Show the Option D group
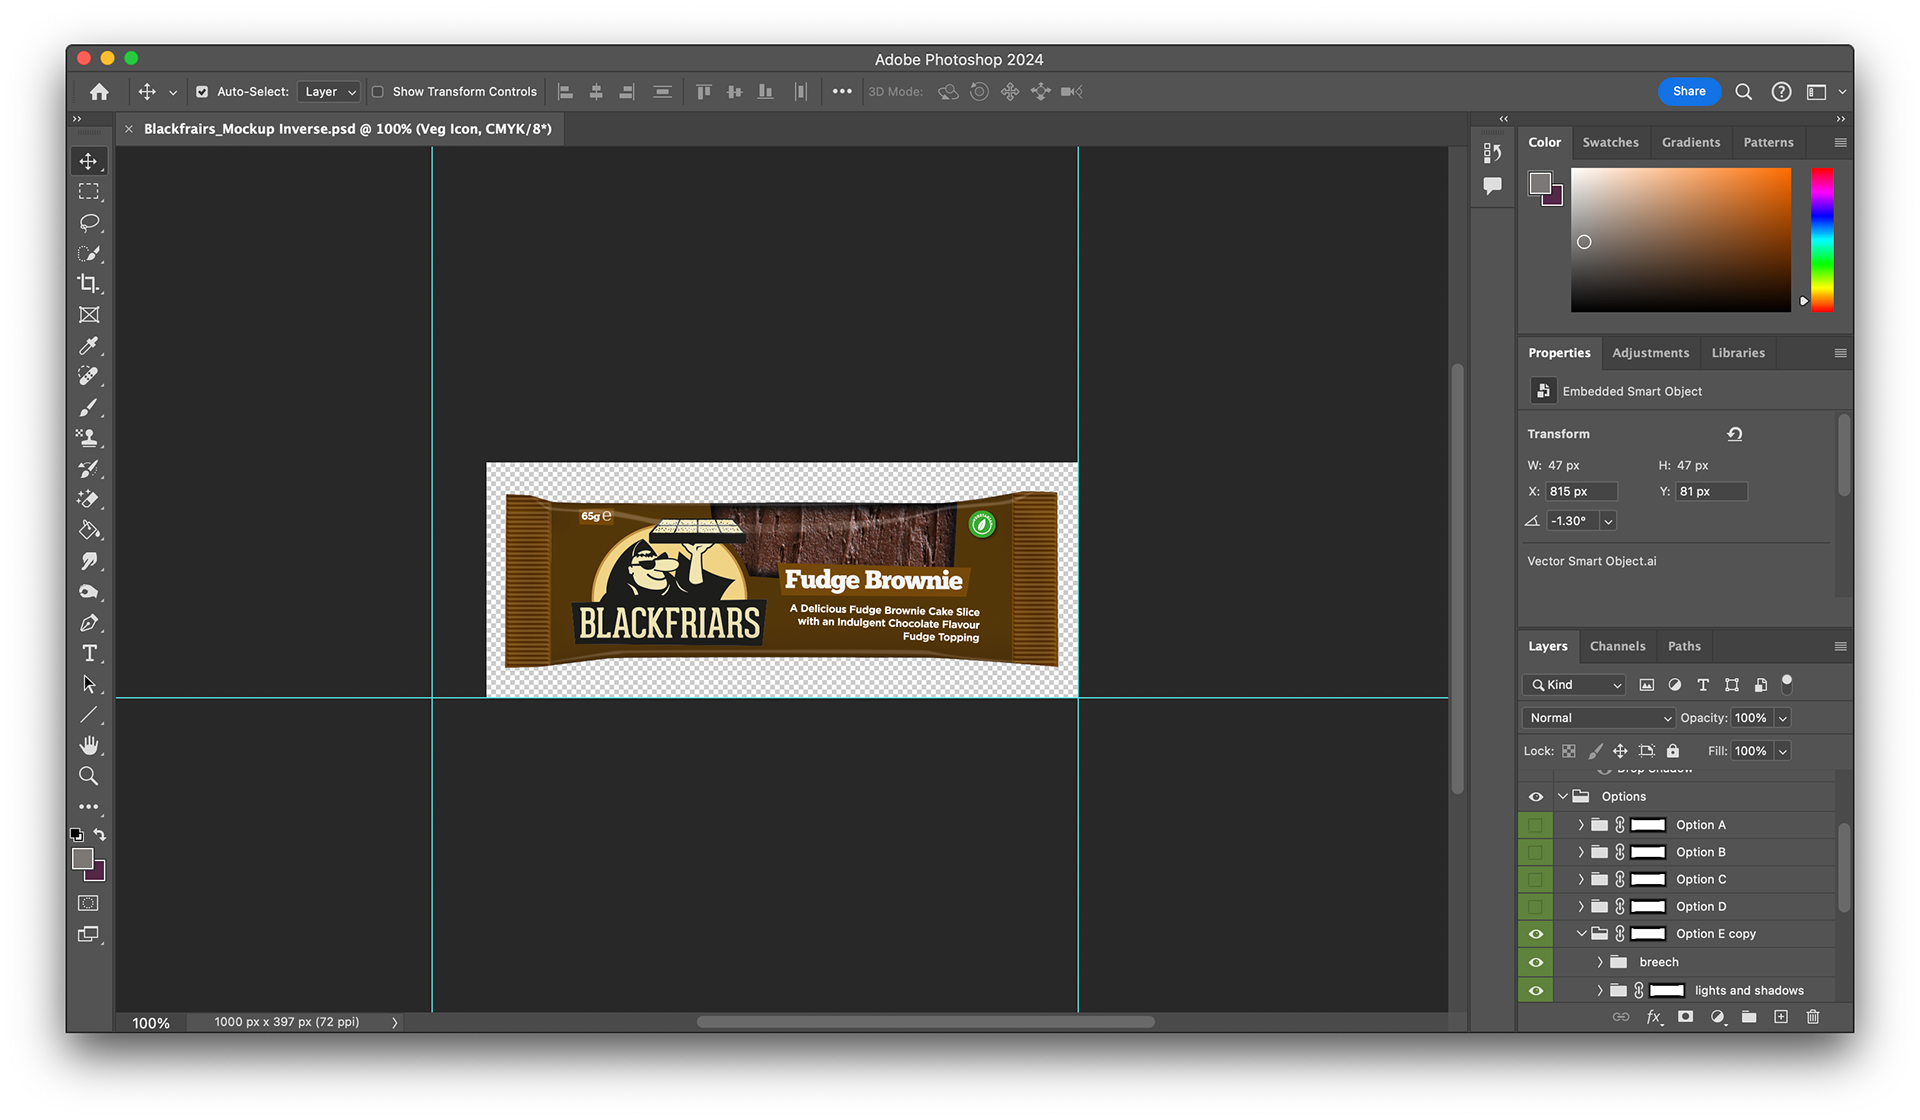 click(x=1536, y=907)
